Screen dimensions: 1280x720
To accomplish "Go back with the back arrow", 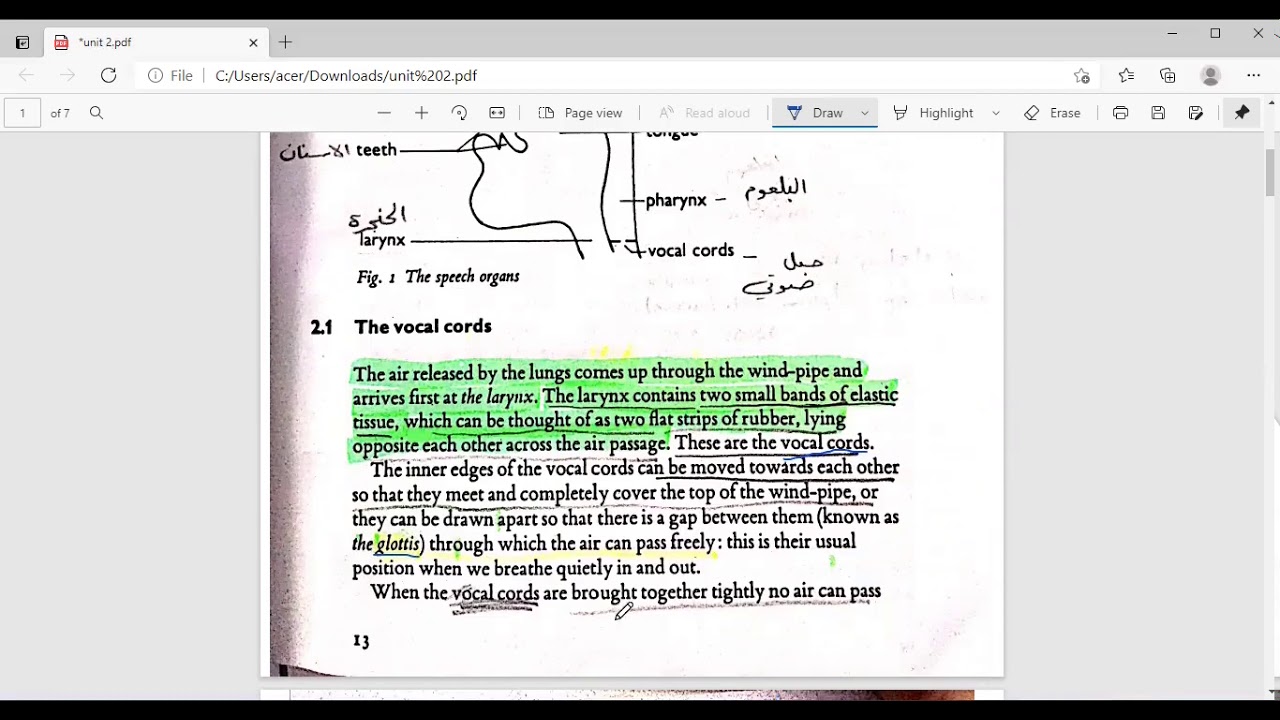I will click(x=26, y=75).
